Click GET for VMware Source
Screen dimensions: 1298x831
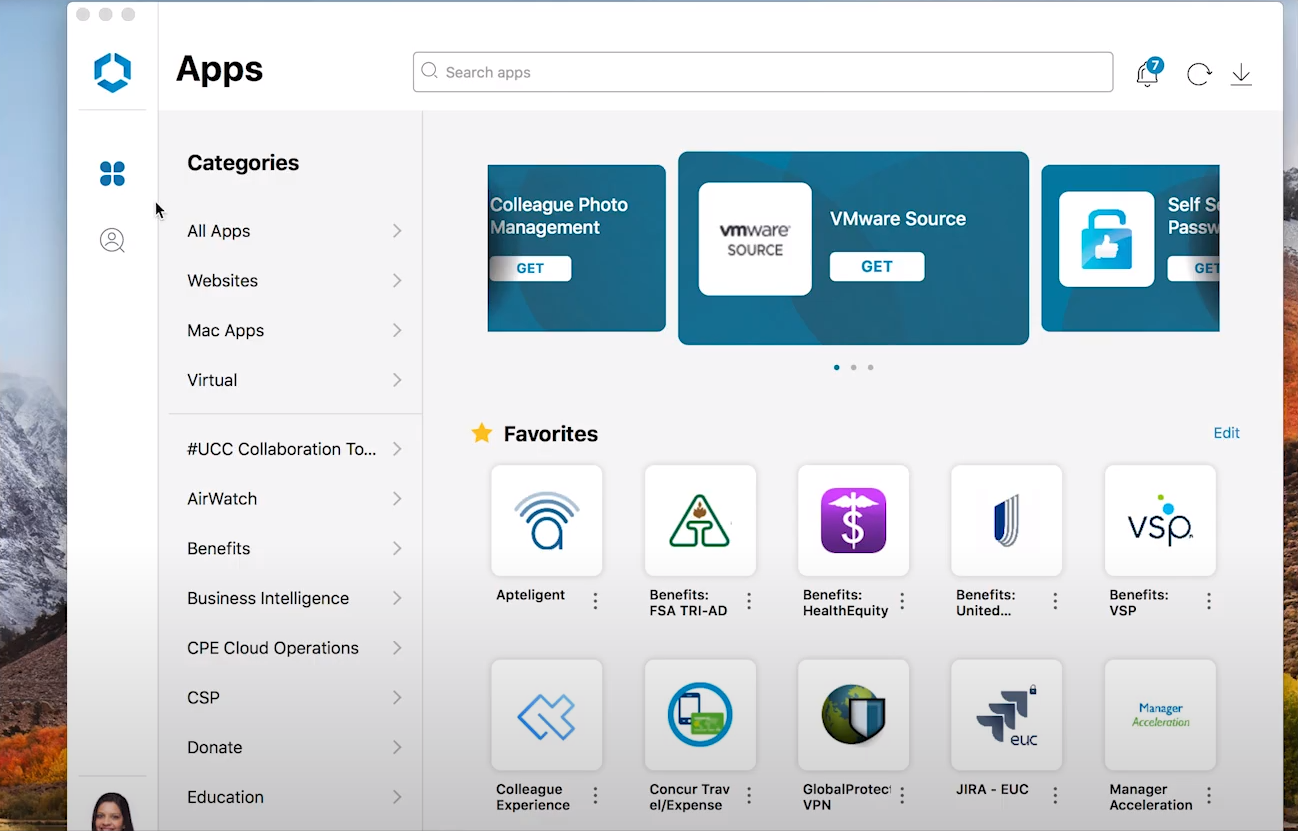pyautogui.click(x=876, y=266)
